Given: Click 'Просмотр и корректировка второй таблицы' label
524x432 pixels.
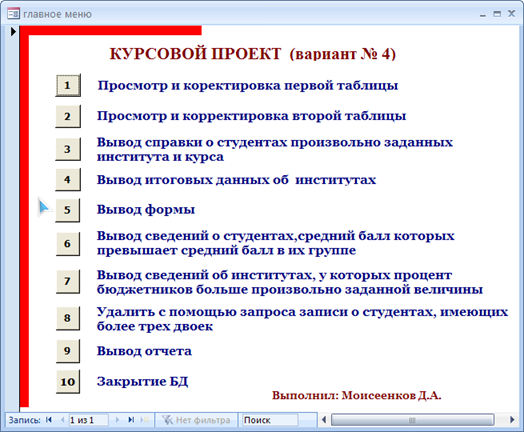Looking at the screenshot, I should point(251,116).
